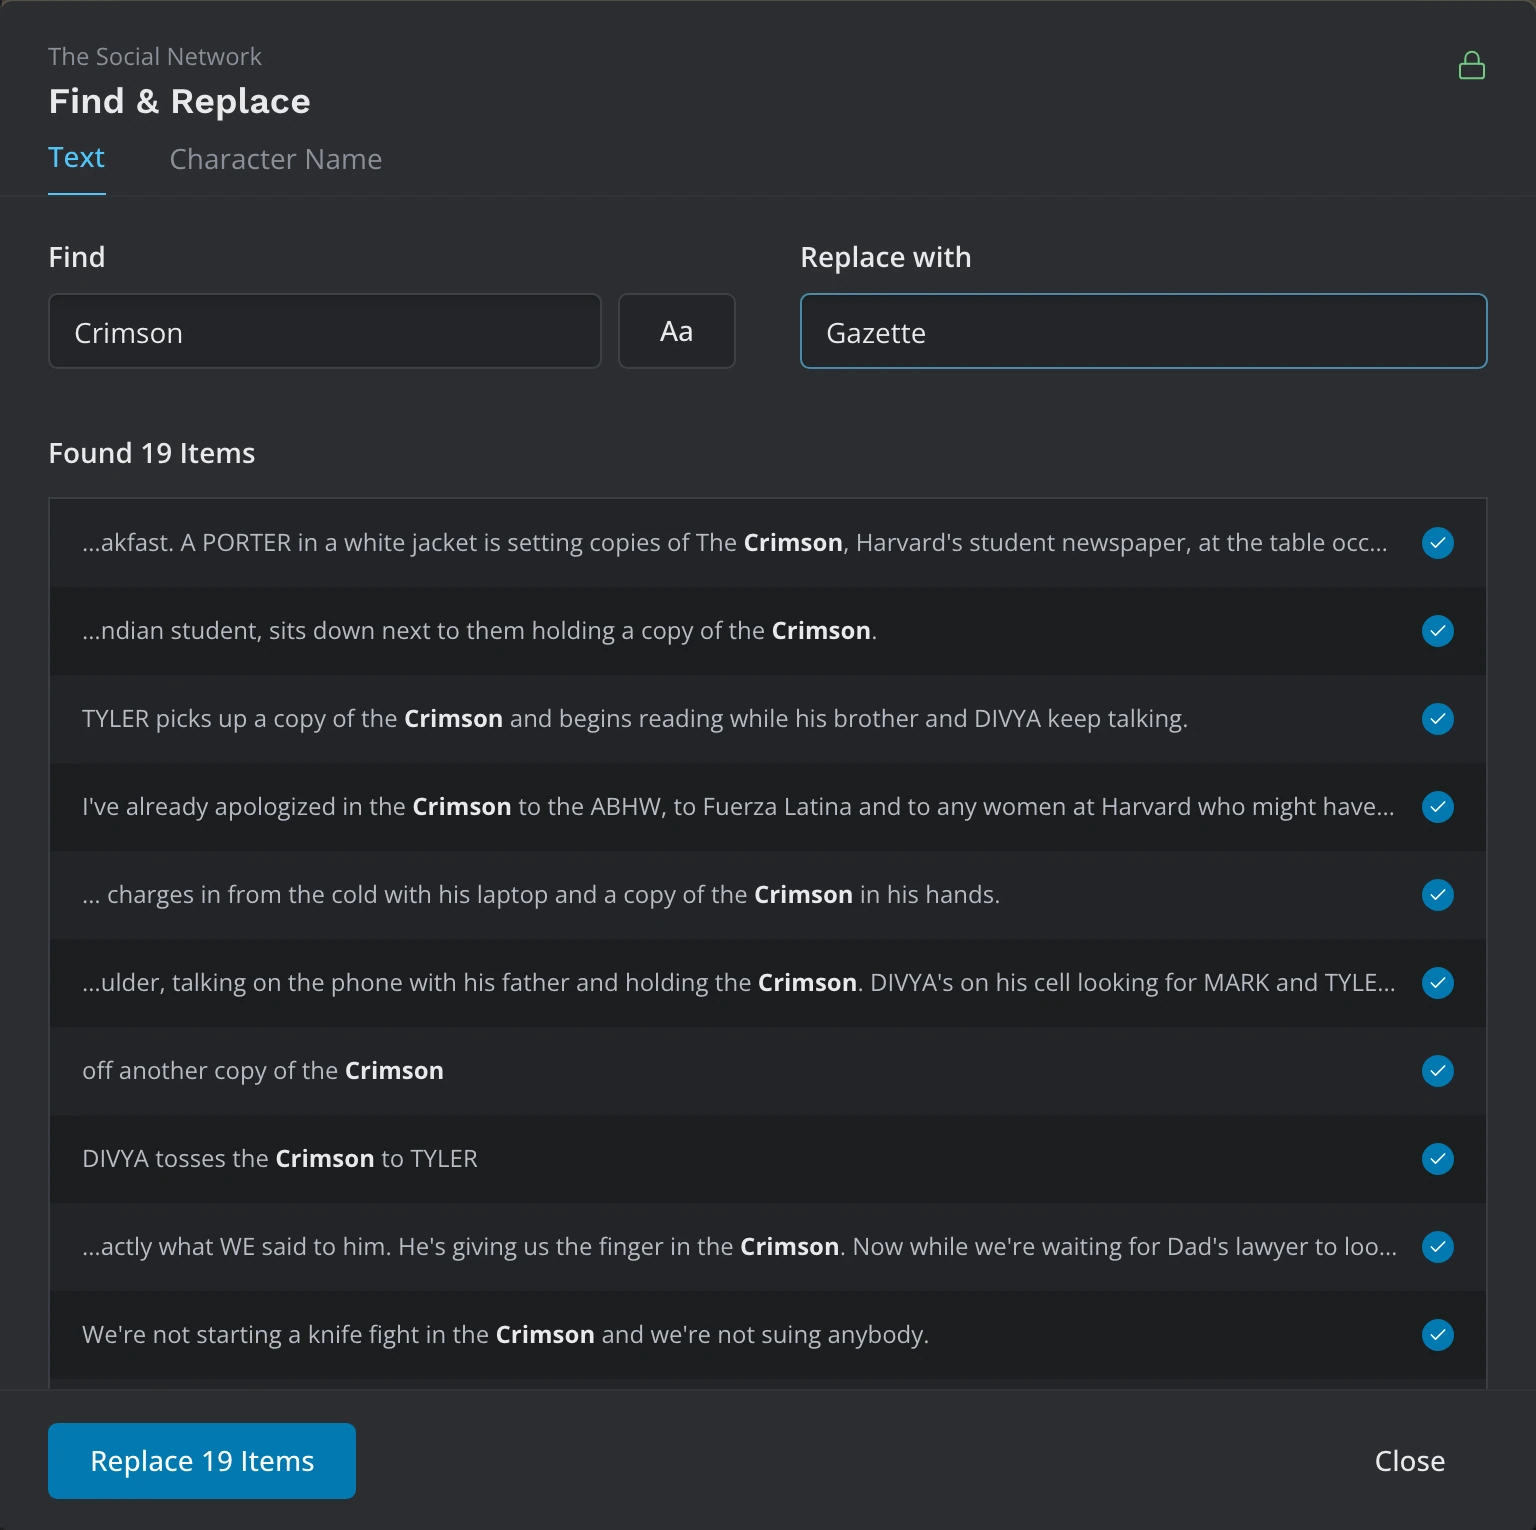
Task: Uncheck the 'charges in from the cold' result
Action: 1438,895
